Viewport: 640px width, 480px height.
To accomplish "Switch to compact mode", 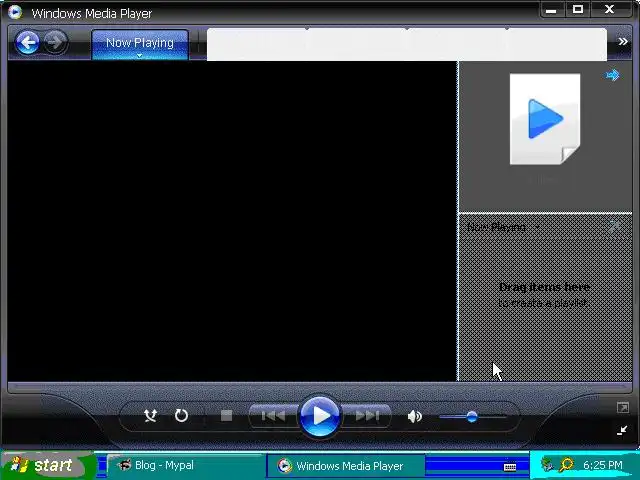I will point(622,430).
